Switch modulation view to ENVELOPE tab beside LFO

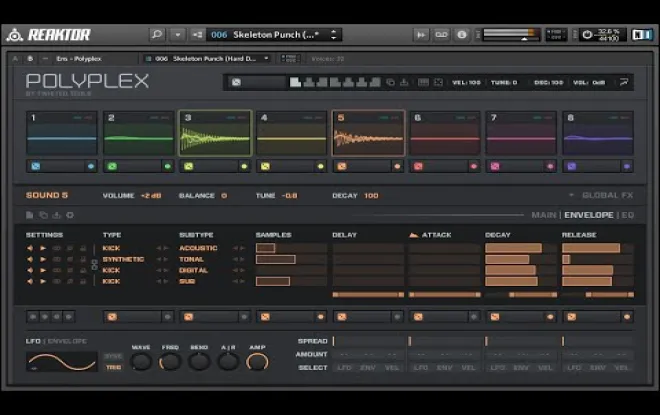pyautogui.click(x=67, y=341)
